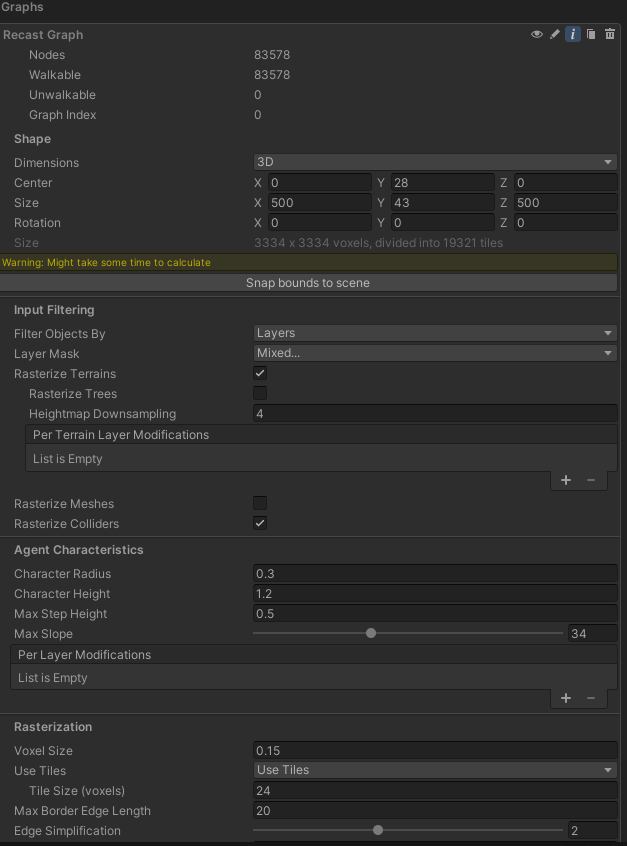Open the Dimensions dropdown showing 3D
Viewport: 627px width, 846px height.
(x=435, y=162)
